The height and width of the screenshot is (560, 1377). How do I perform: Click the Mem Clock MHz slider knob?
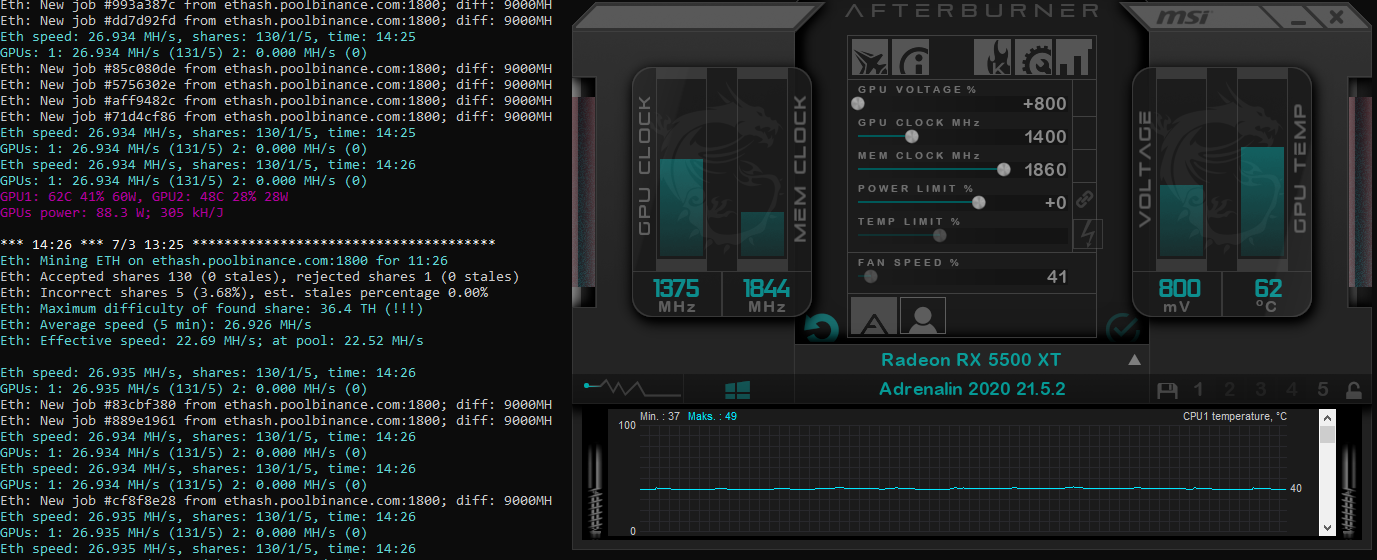(1003, 169)
